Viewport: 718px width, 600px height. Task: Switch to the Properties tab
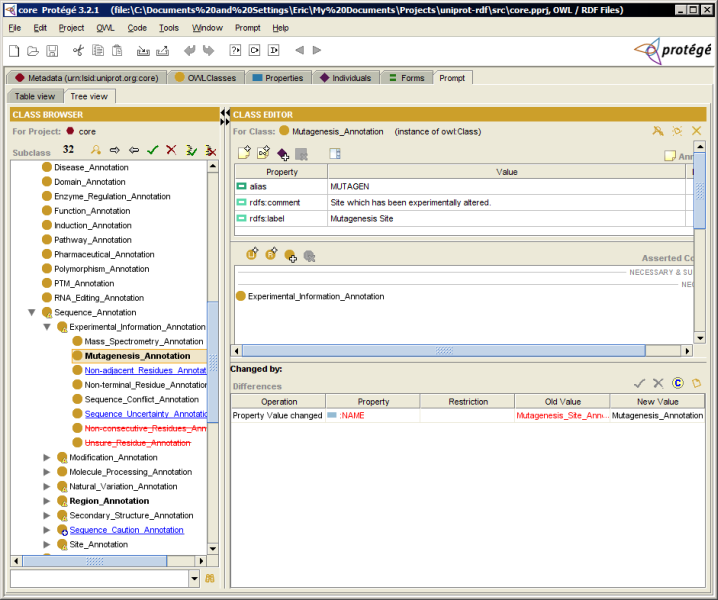[x=278, y=78]
